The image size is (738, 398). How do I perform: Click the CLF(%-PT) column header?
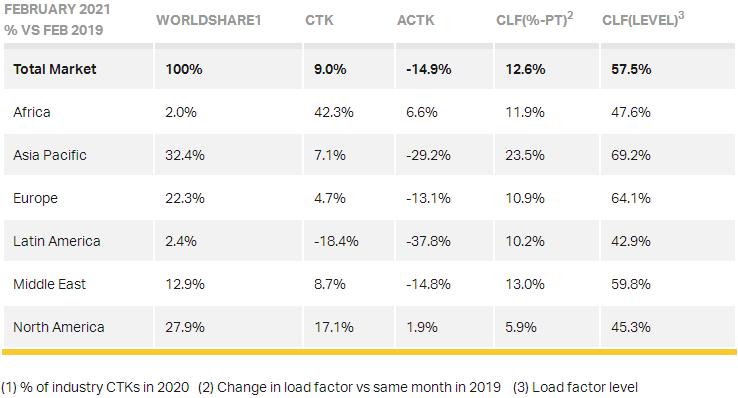pyautogui.click(x=534, y=19)
